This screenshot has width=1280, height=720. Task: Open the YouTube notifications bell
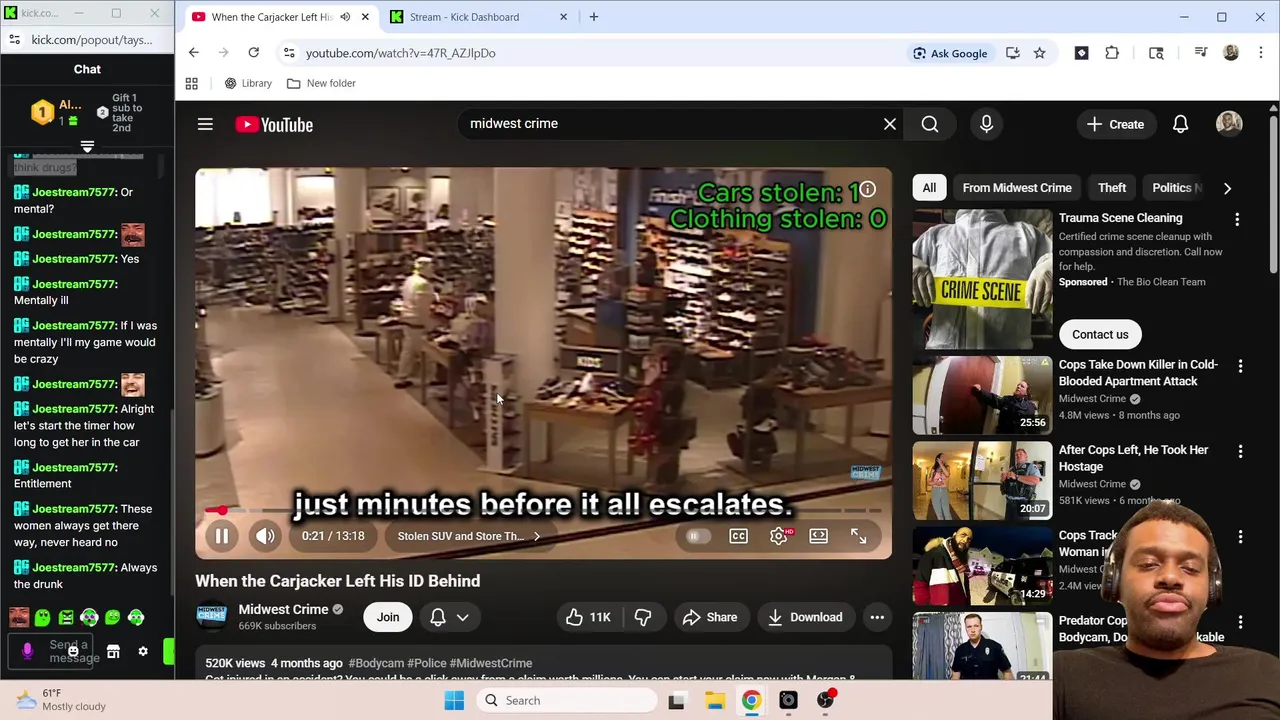[x=1180, y=124]
